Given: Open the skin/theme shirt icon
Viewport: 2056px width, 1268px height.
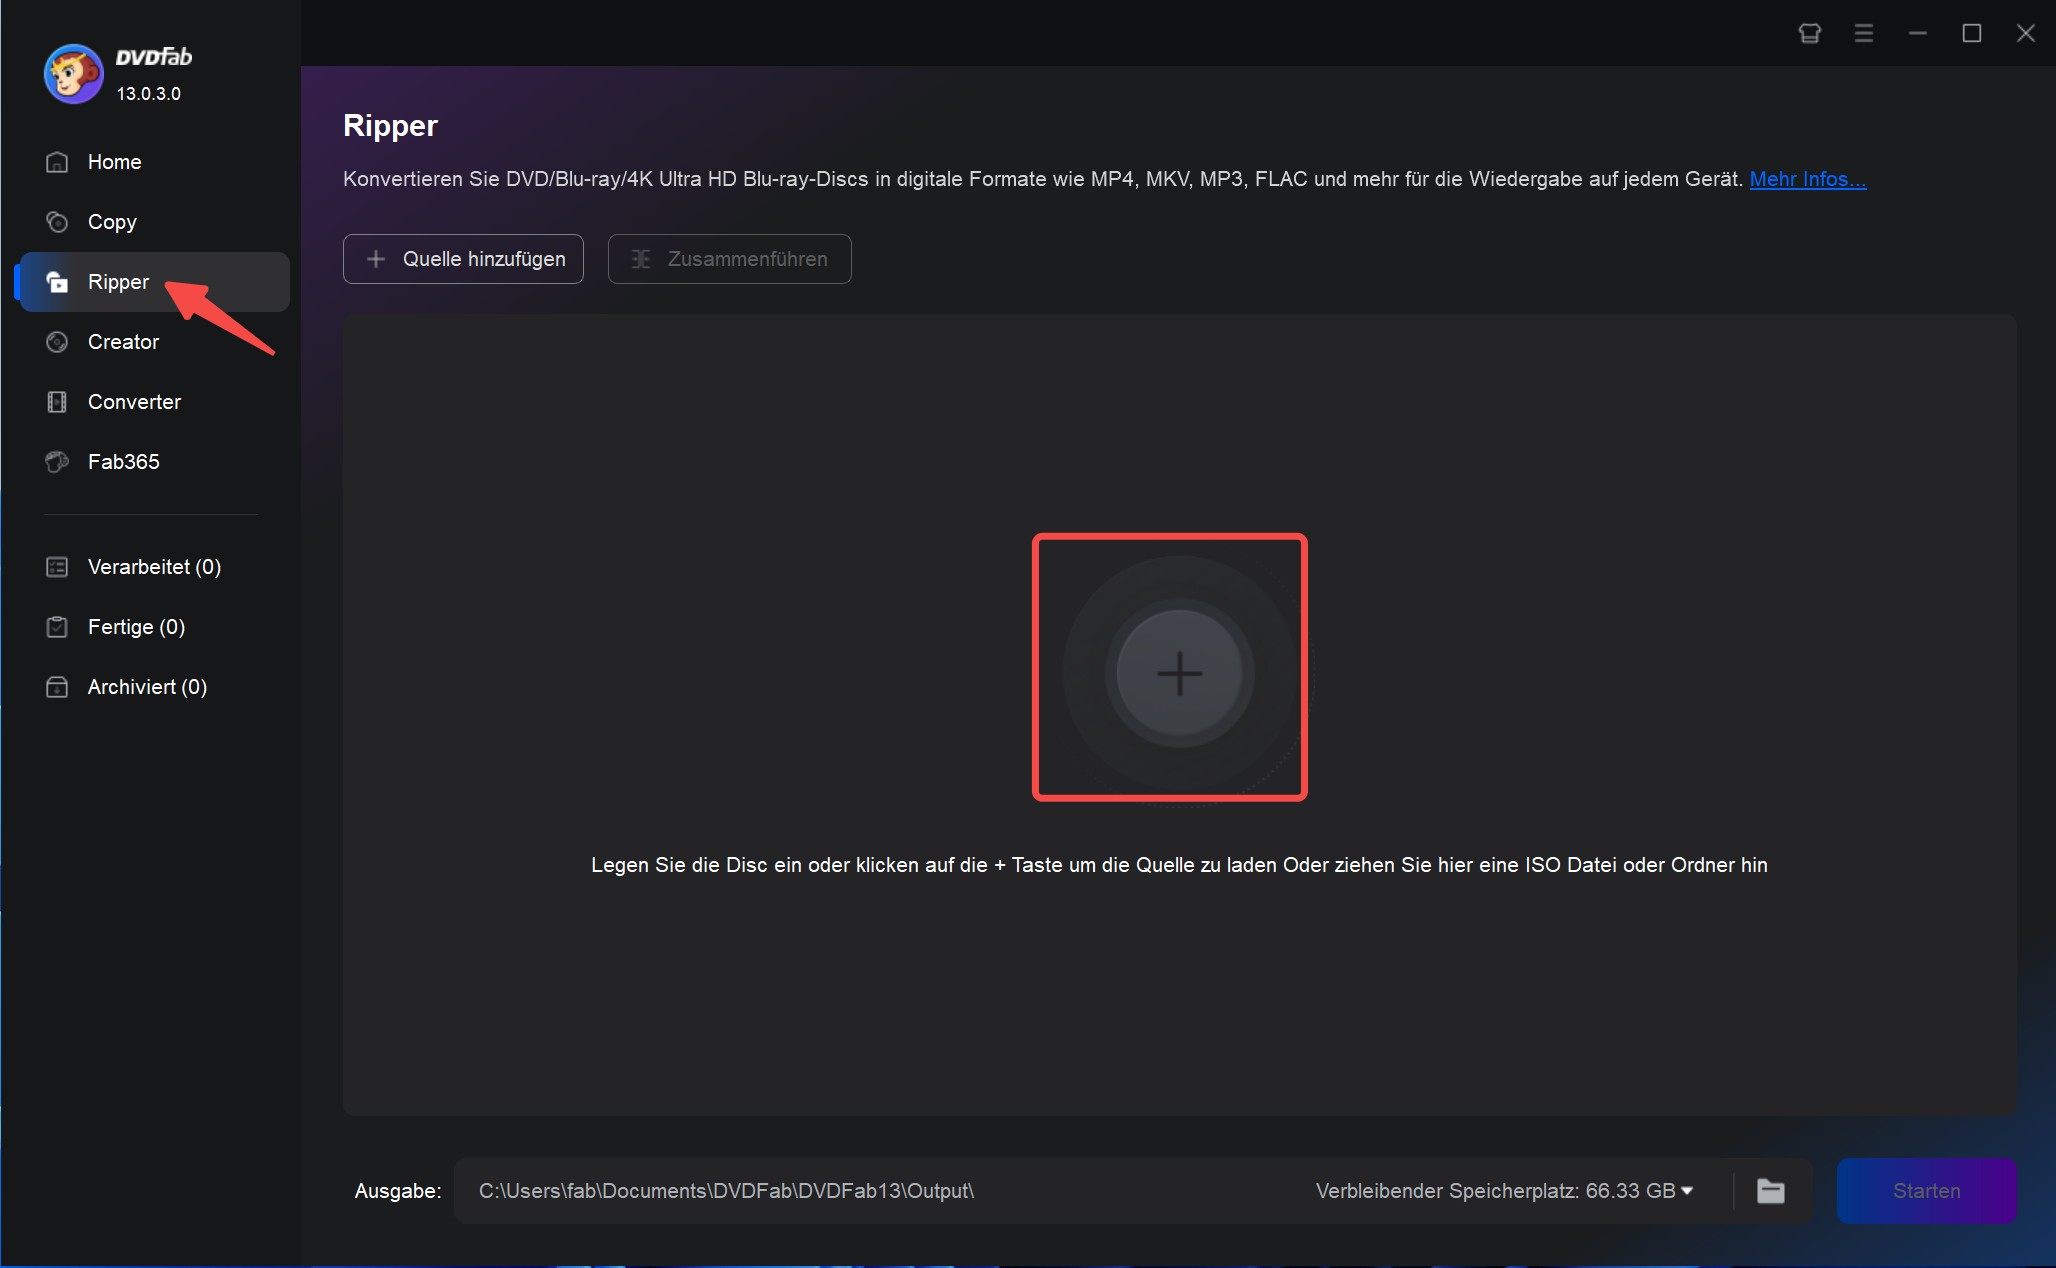Looking at the screenshot, I should [x=1809, y=33].
